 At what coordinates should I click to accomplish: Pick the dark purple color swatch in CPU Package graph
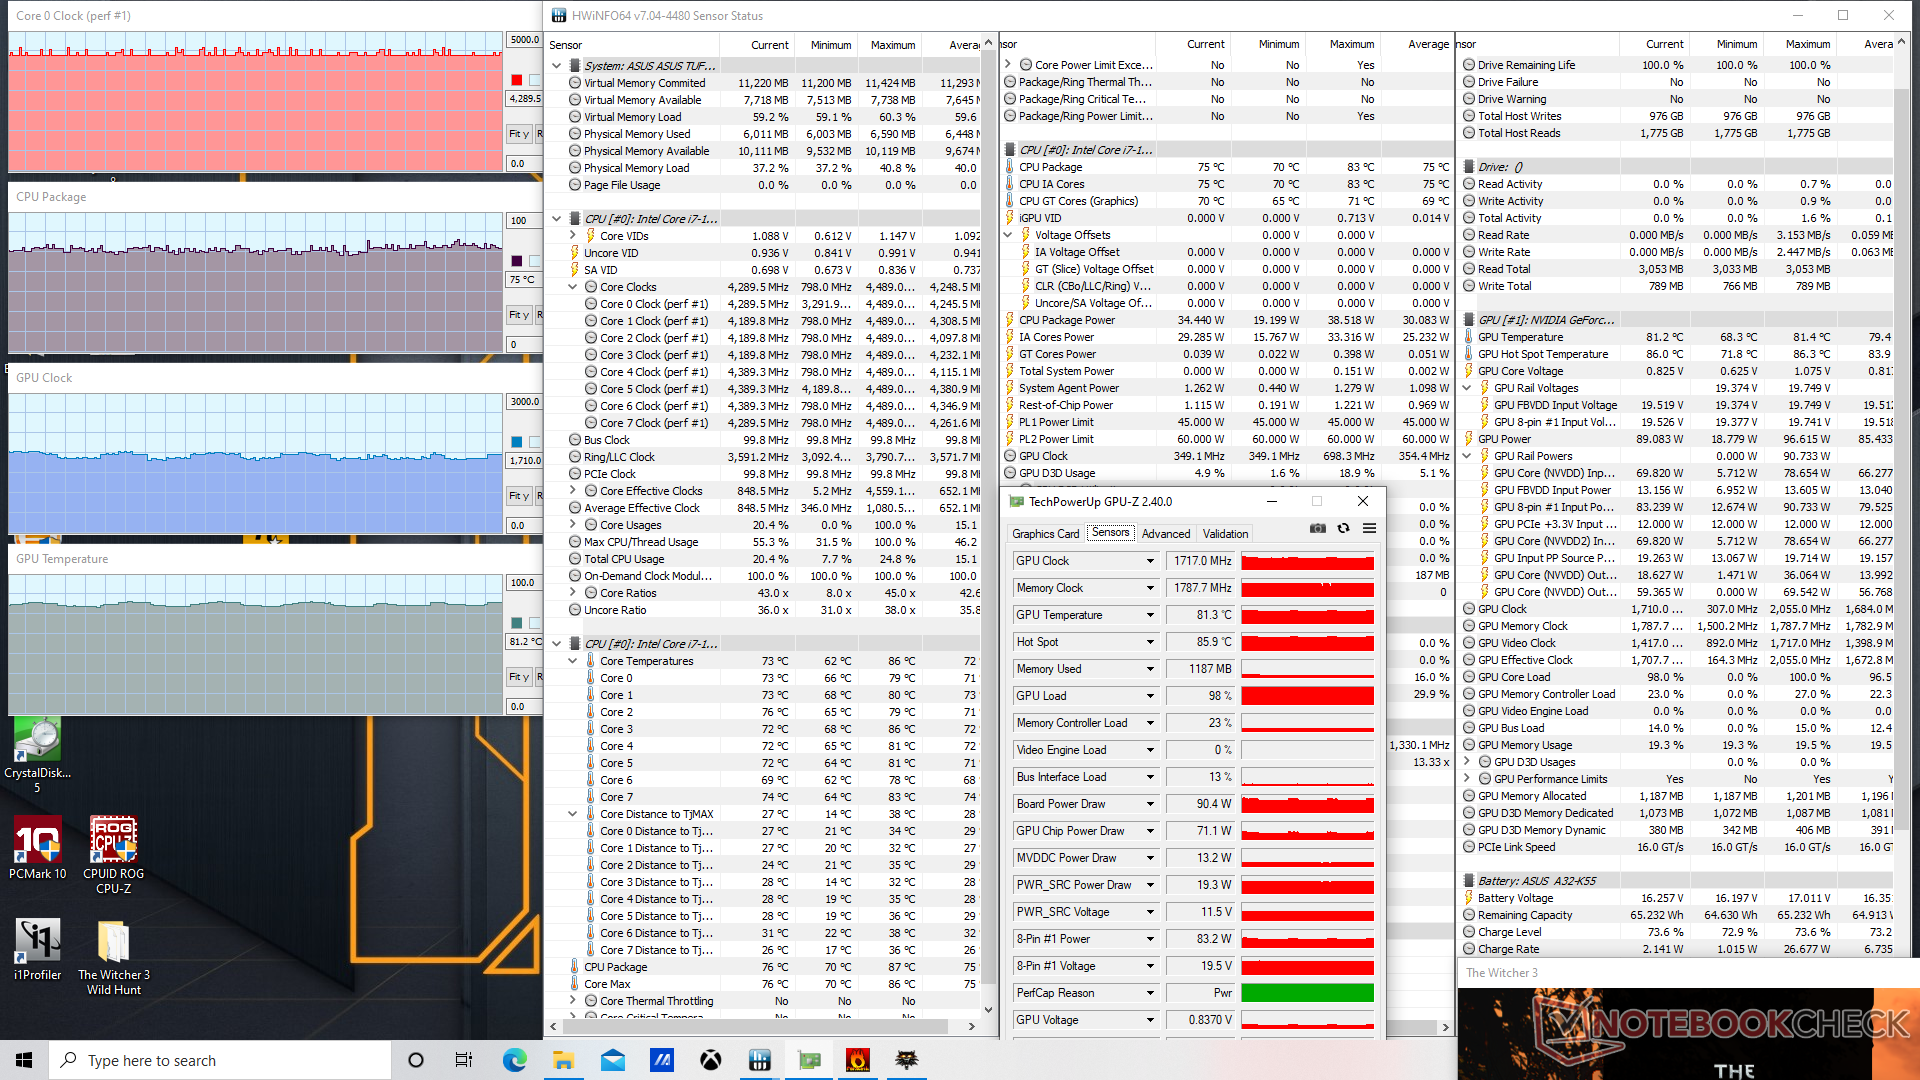(516, 261)
